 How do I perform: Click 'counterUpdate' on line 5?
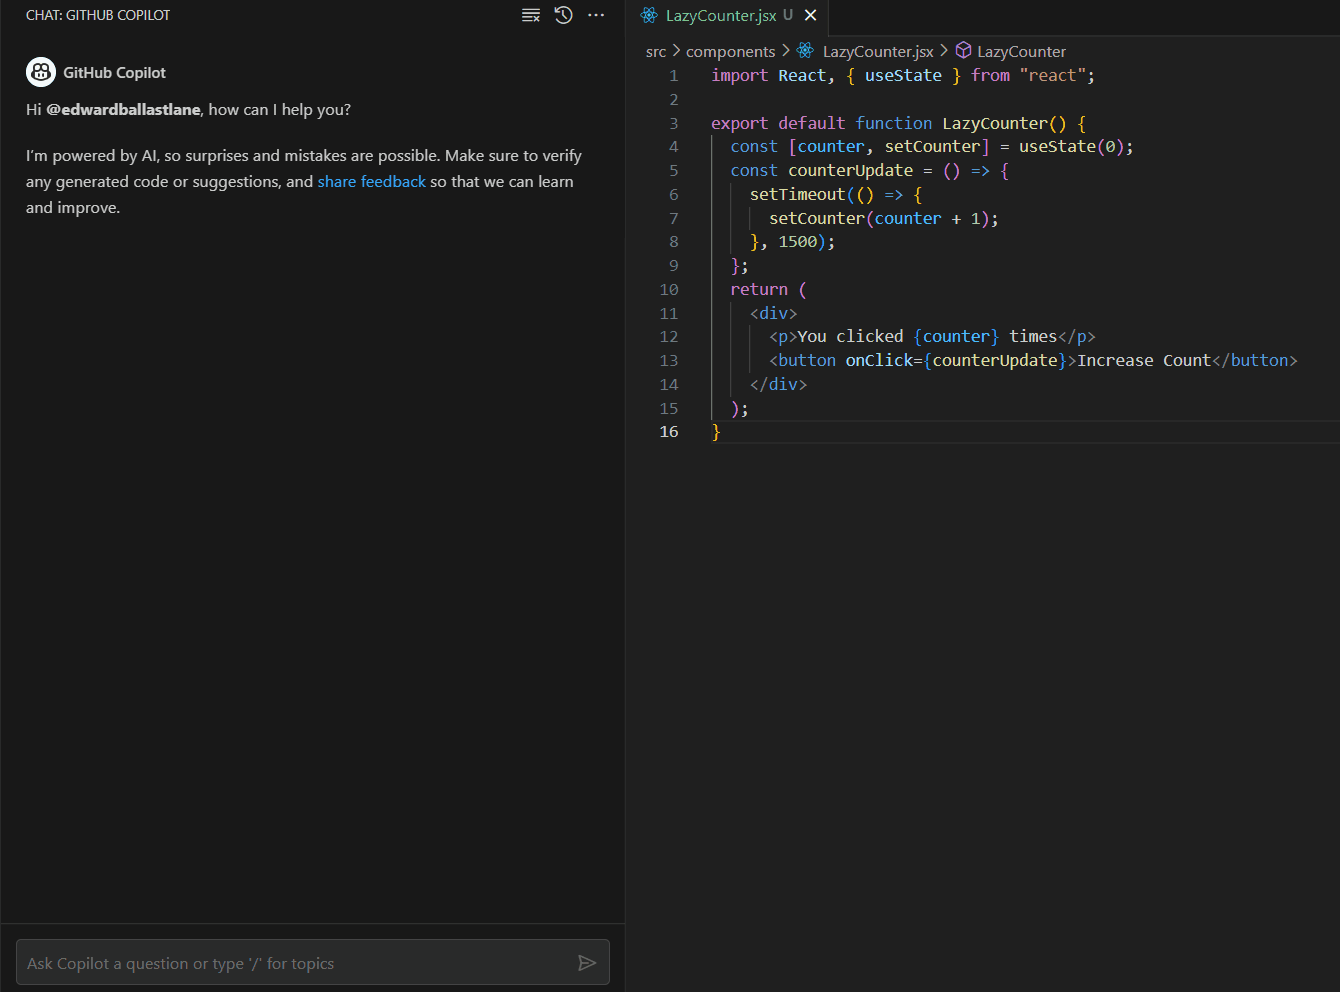pyautogui.click(x=851, y=170)
